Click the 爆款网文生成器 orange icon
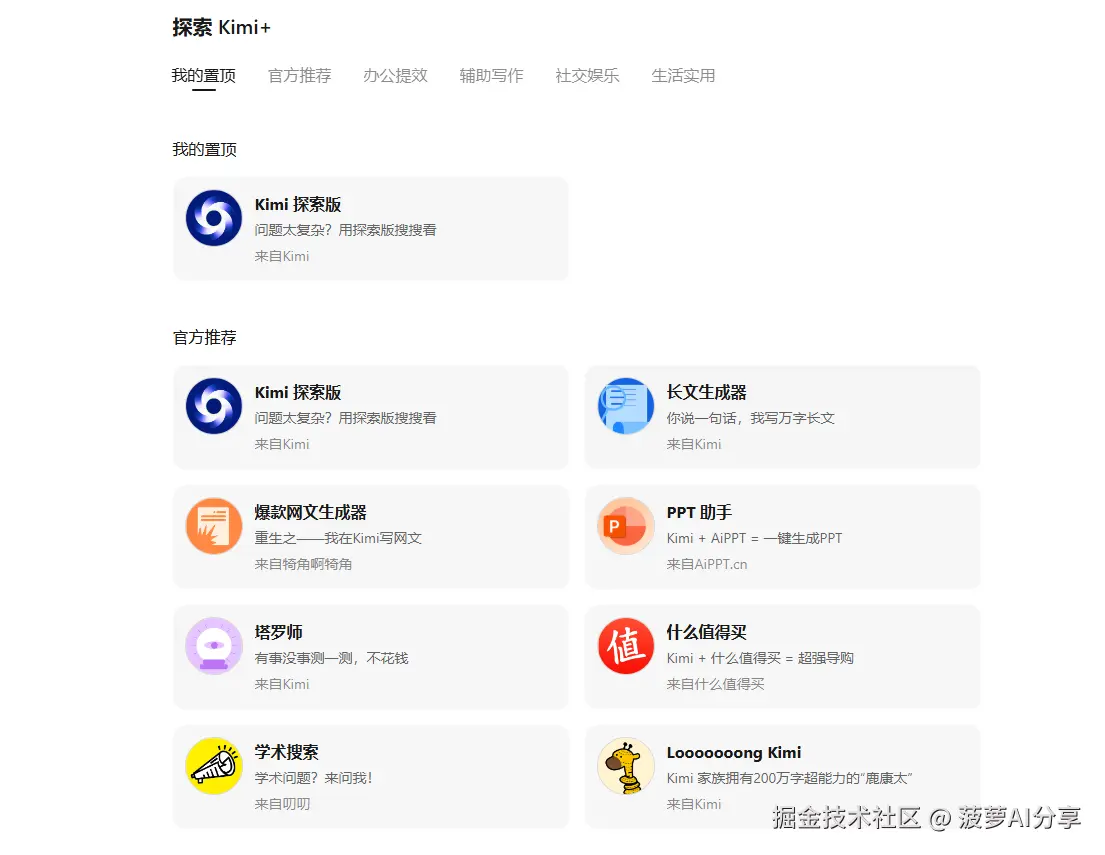Screen dimensions: 1105x855 [x=214, y=526]
